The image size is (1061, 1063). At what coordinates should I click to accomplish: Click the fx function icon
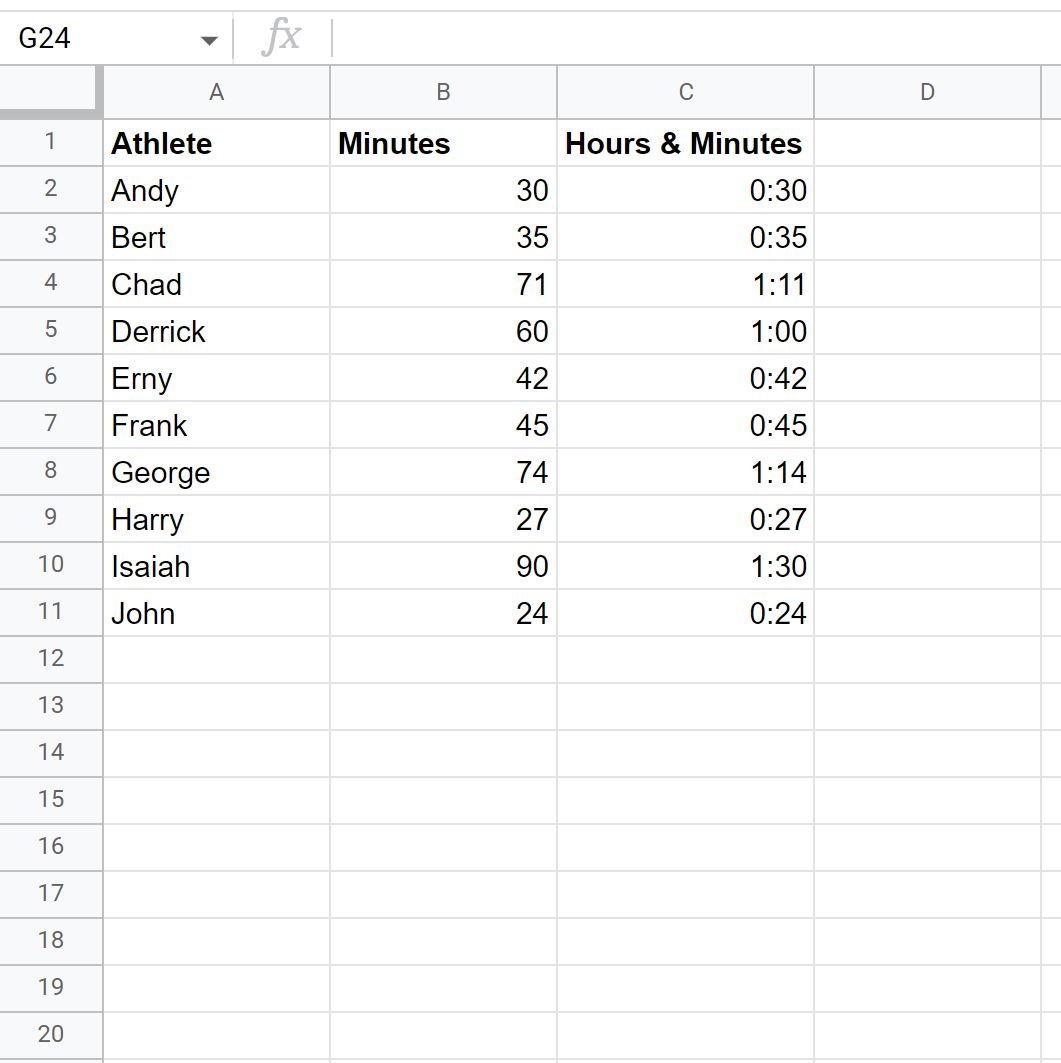[x=281, y=37]
